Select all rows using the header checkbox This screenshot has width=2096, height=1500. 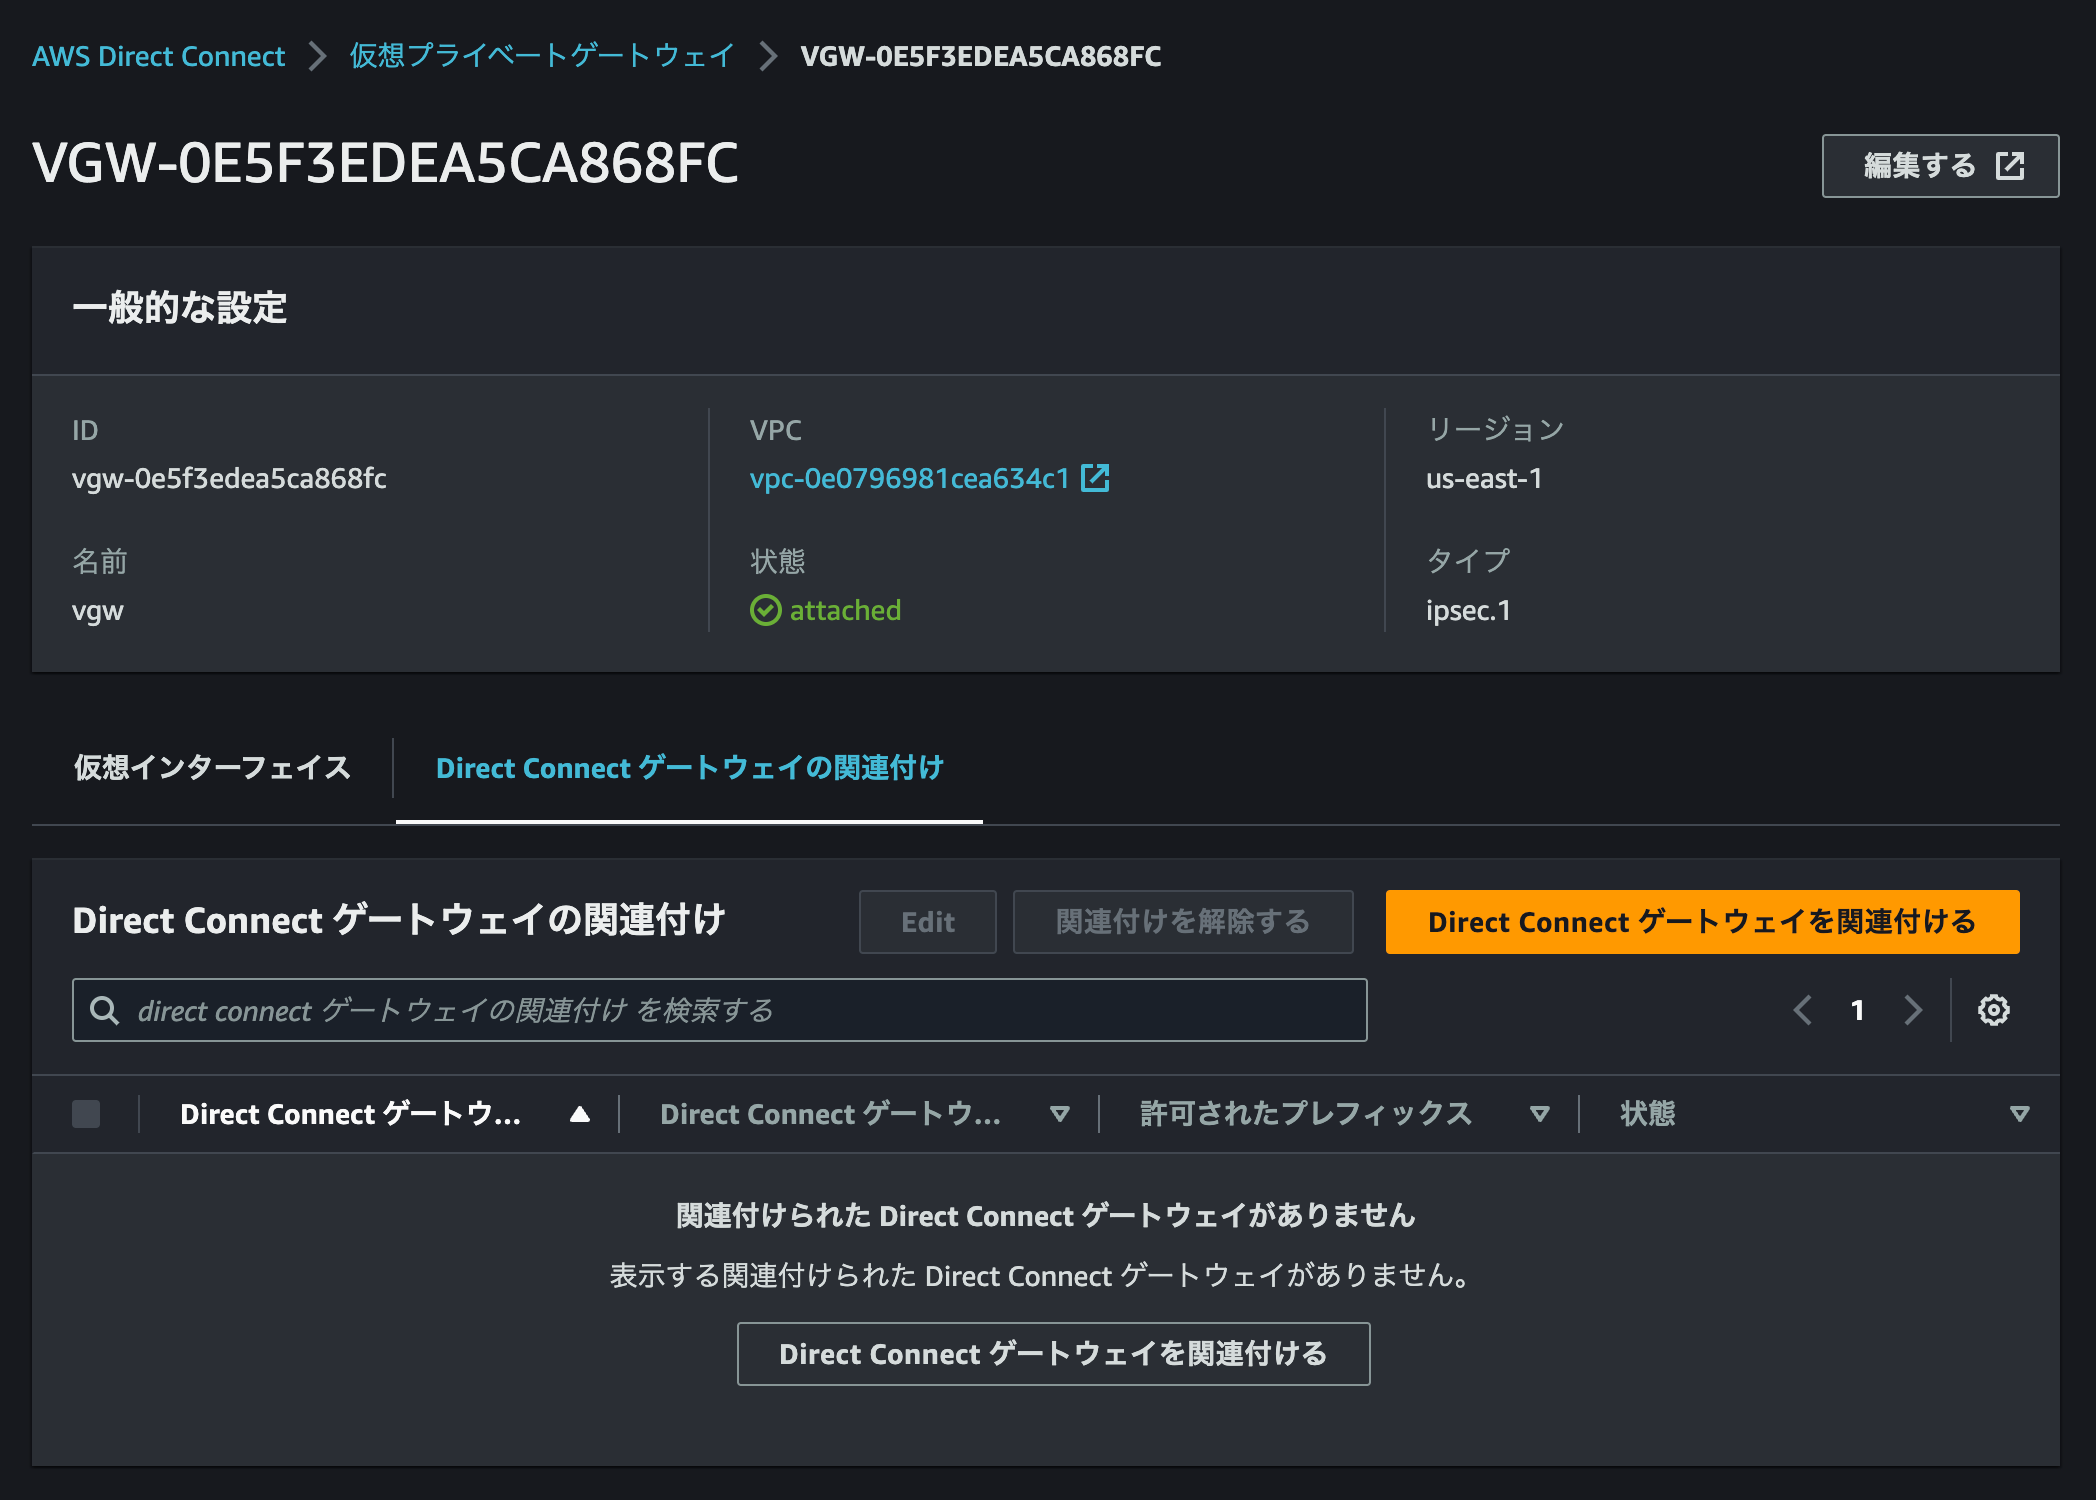click(x=86, y=1114)
